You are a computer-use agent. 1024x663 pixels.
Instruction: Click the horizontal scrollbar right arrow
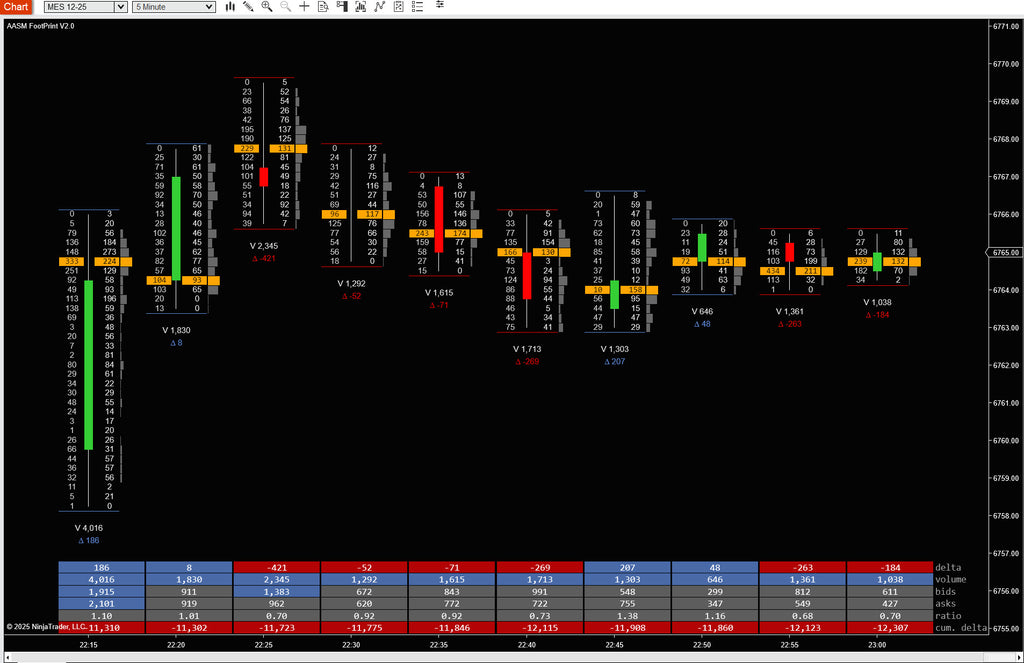pyautogui.click(x=1019, y=658)
